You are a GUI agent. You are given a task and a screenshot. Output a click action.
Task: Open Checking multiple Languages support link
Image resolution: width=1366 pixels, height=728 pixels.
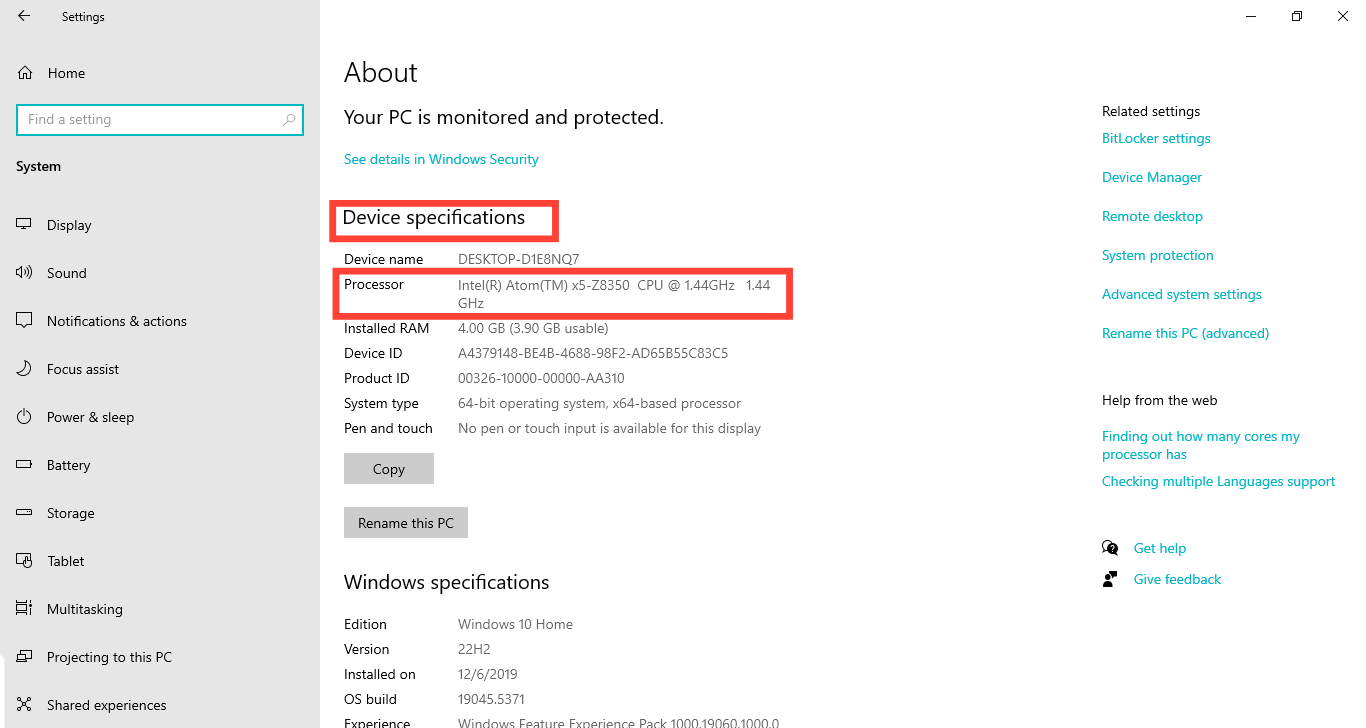tap(1218, 481)
